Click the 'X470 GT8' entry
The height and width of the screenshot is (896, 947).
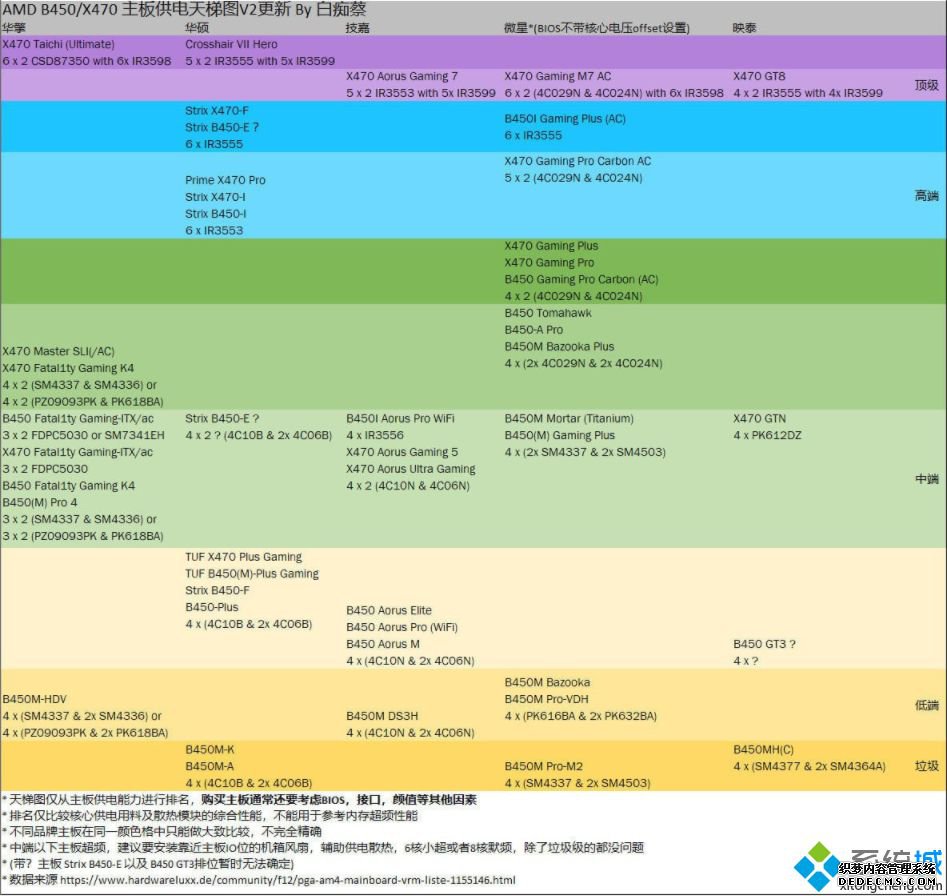click(x=759, y=76)
